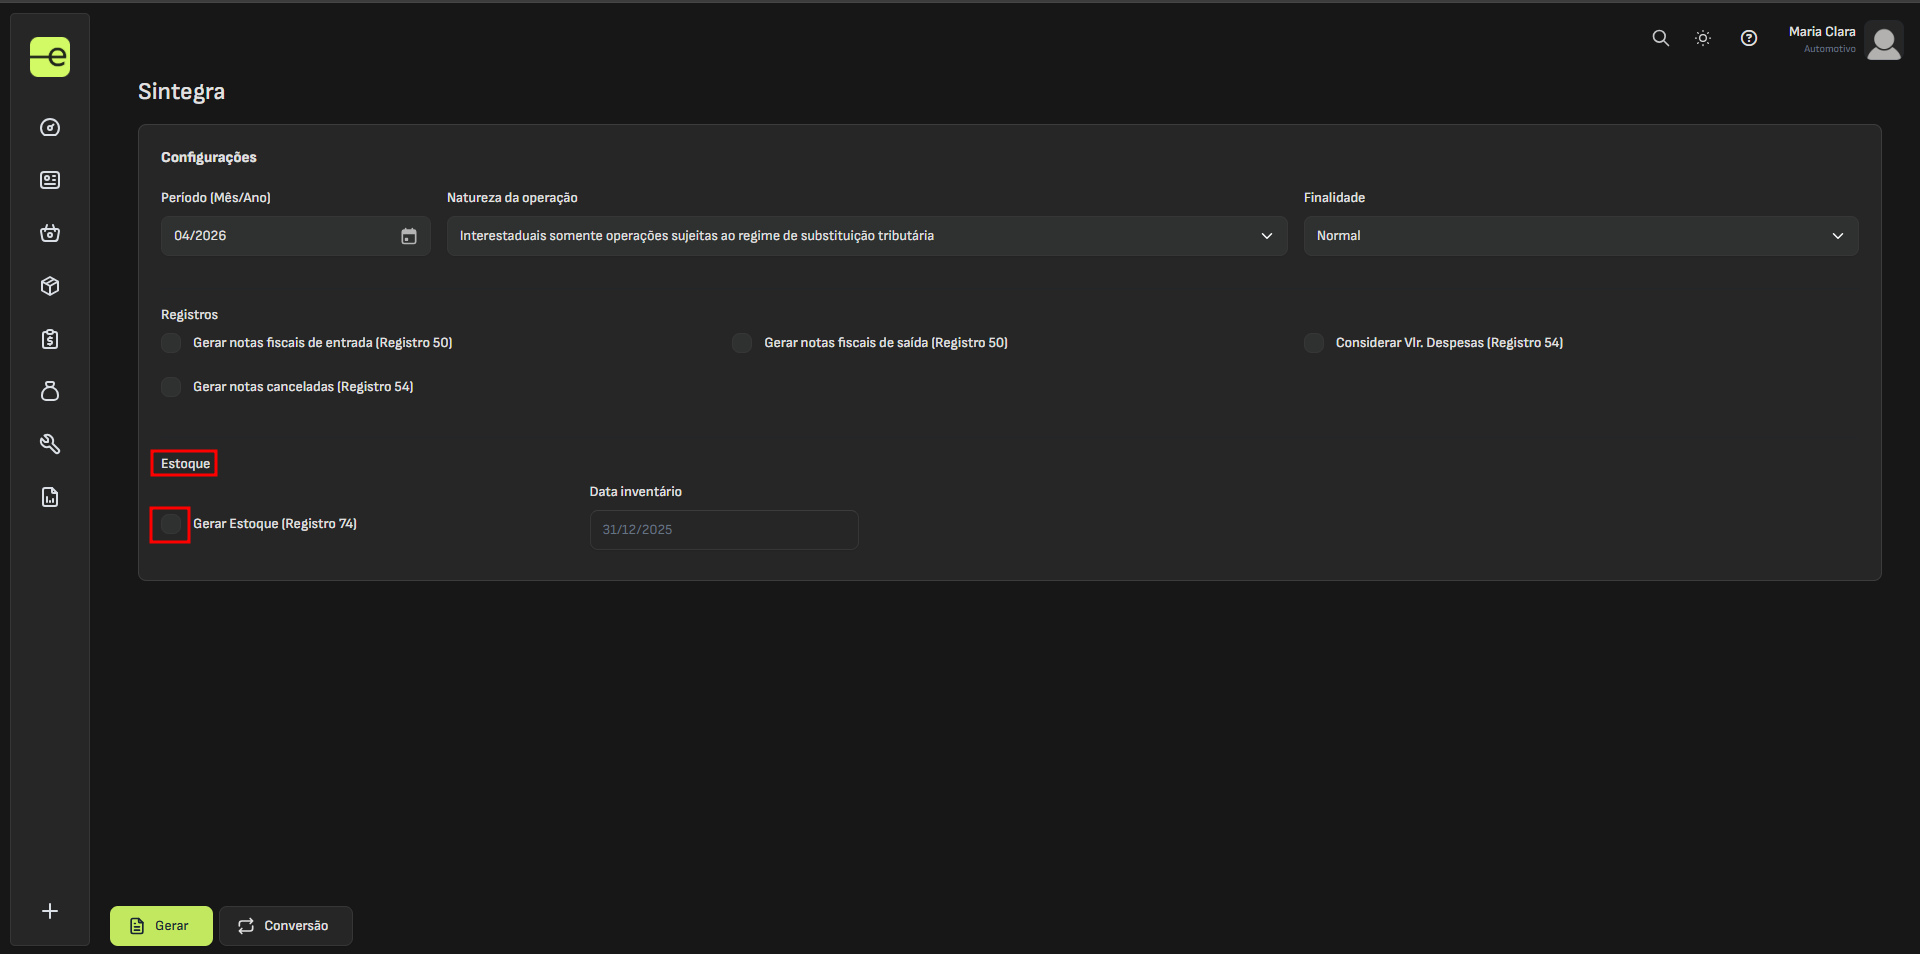The width and height of the screenshot is (1920, 954).
Task: Click the Gerar button
Action: coord(161,926)
